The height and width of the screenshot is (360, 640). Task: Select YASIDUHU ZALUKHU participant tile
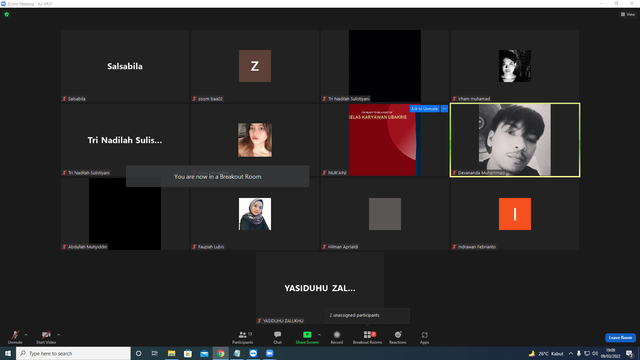tap(320, 288)
